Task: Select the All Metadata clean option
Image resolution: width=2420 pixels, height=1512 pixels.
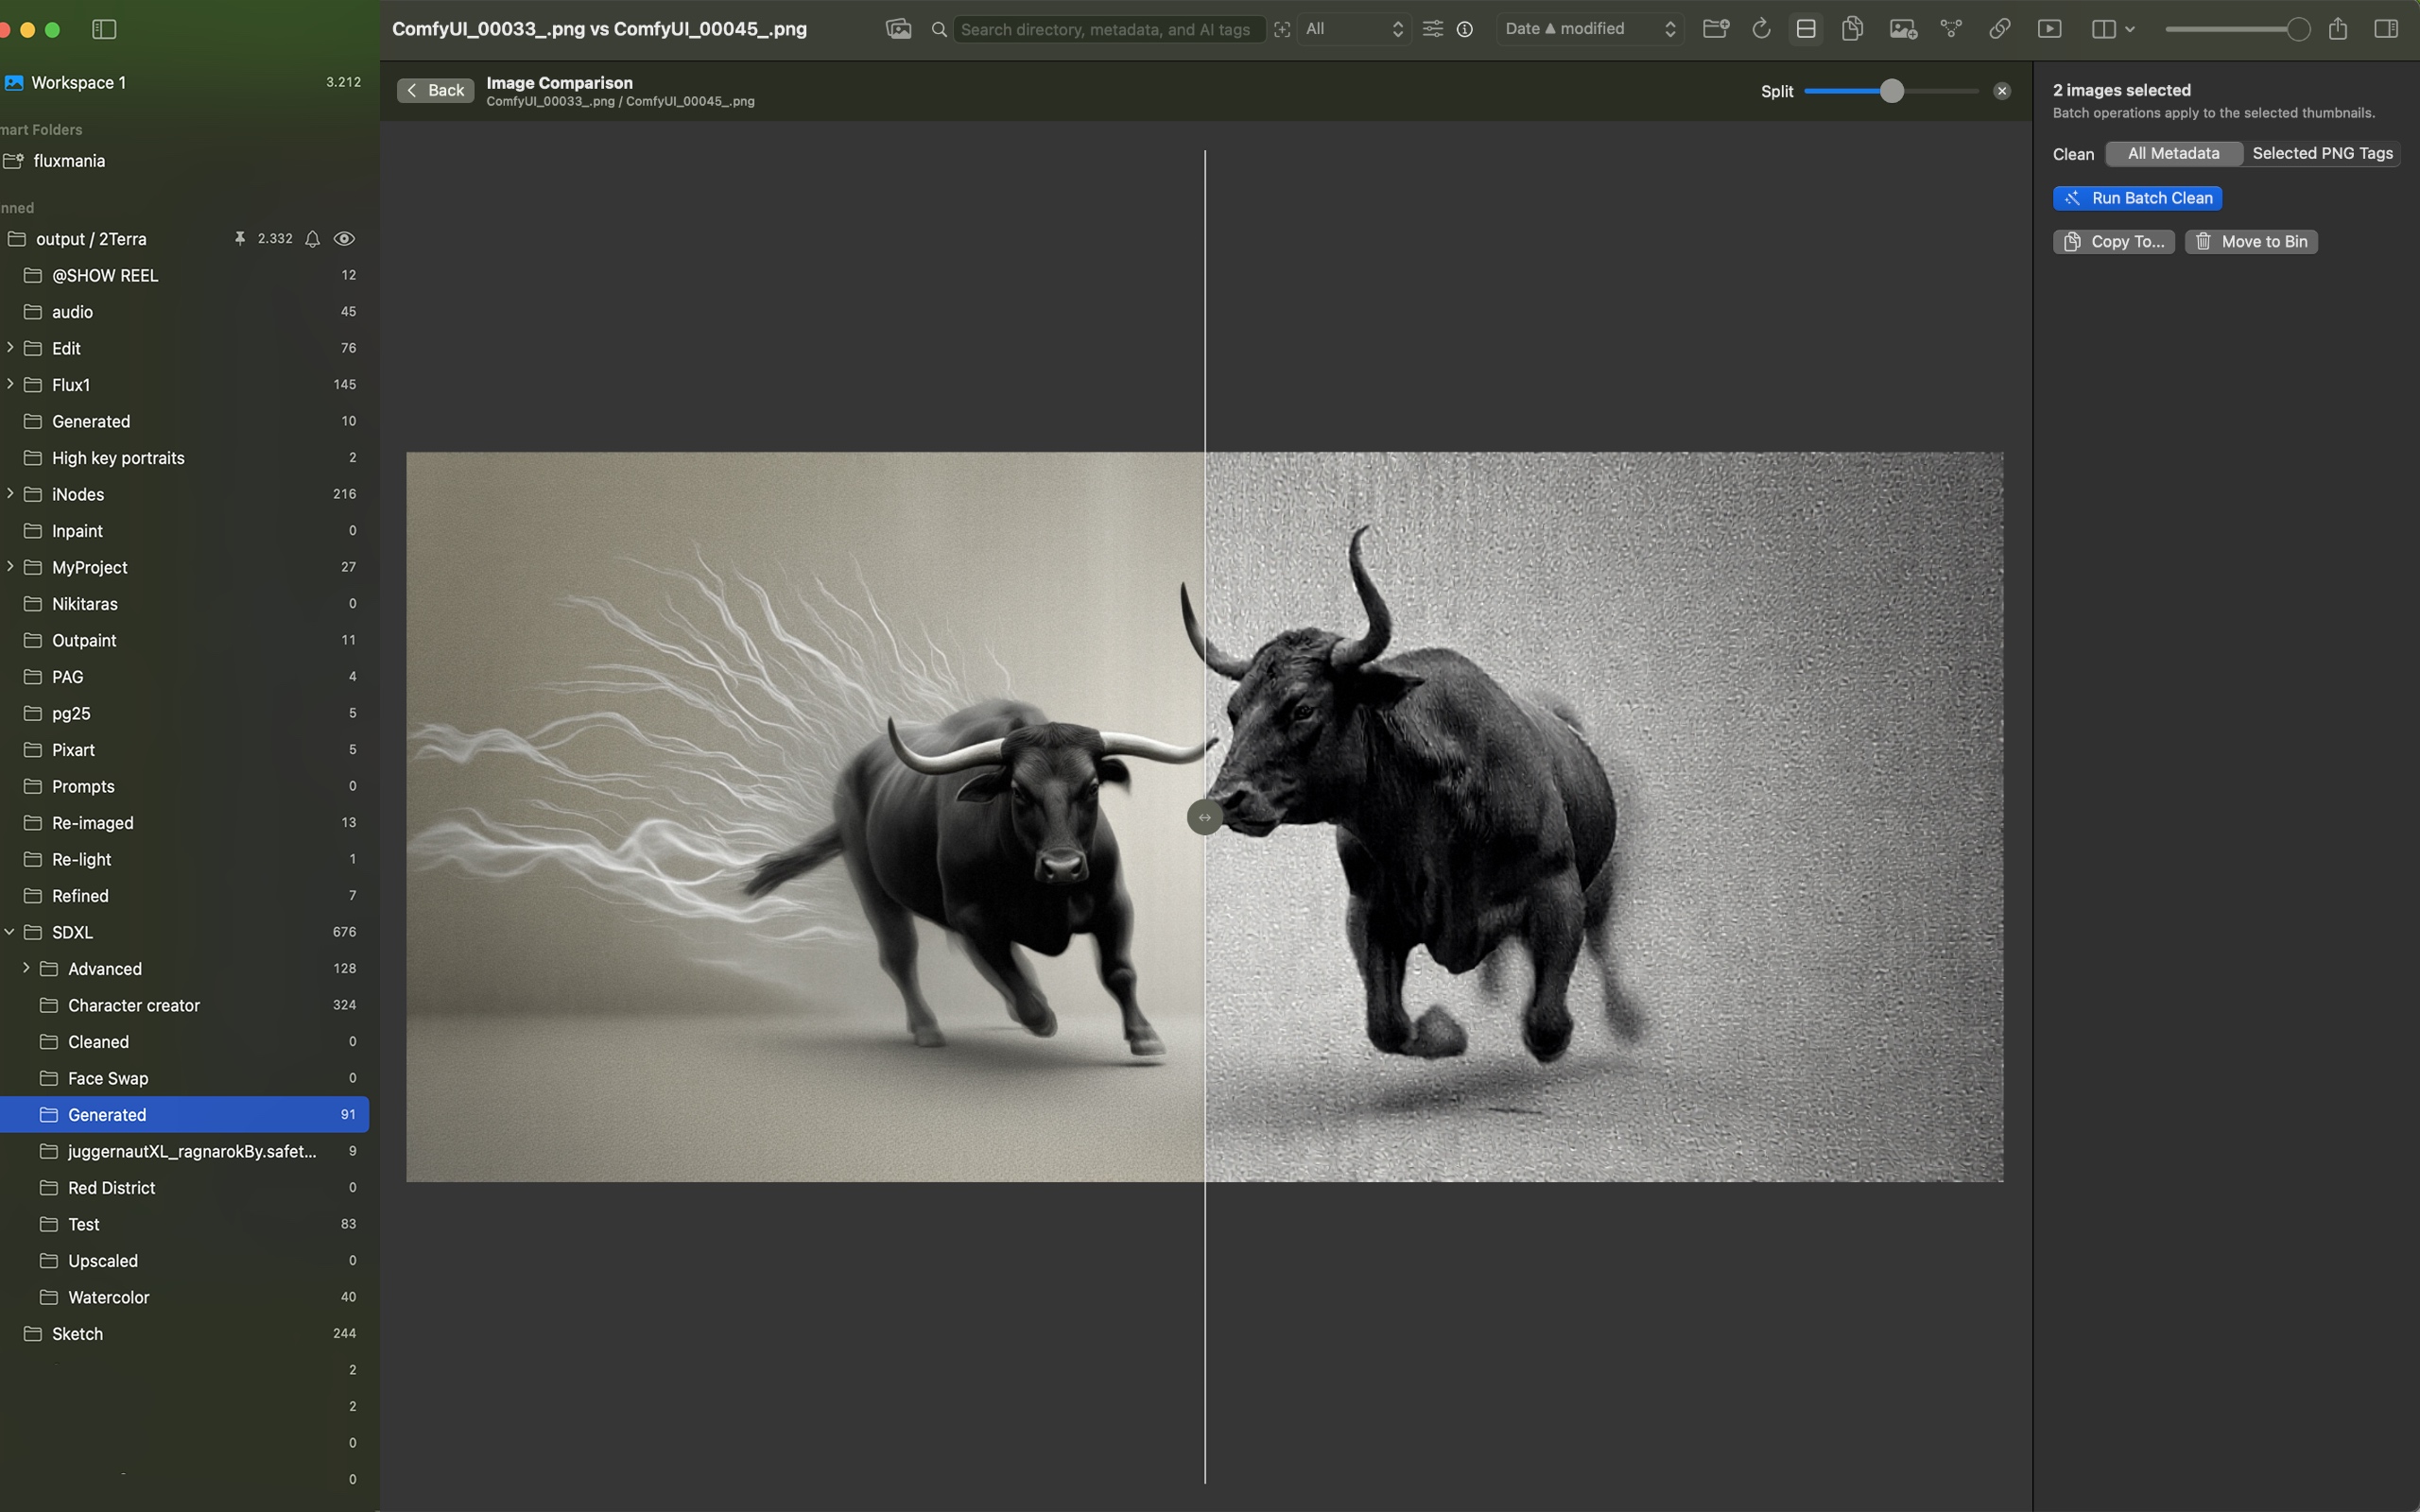Action: click(x=2173, y=153)
